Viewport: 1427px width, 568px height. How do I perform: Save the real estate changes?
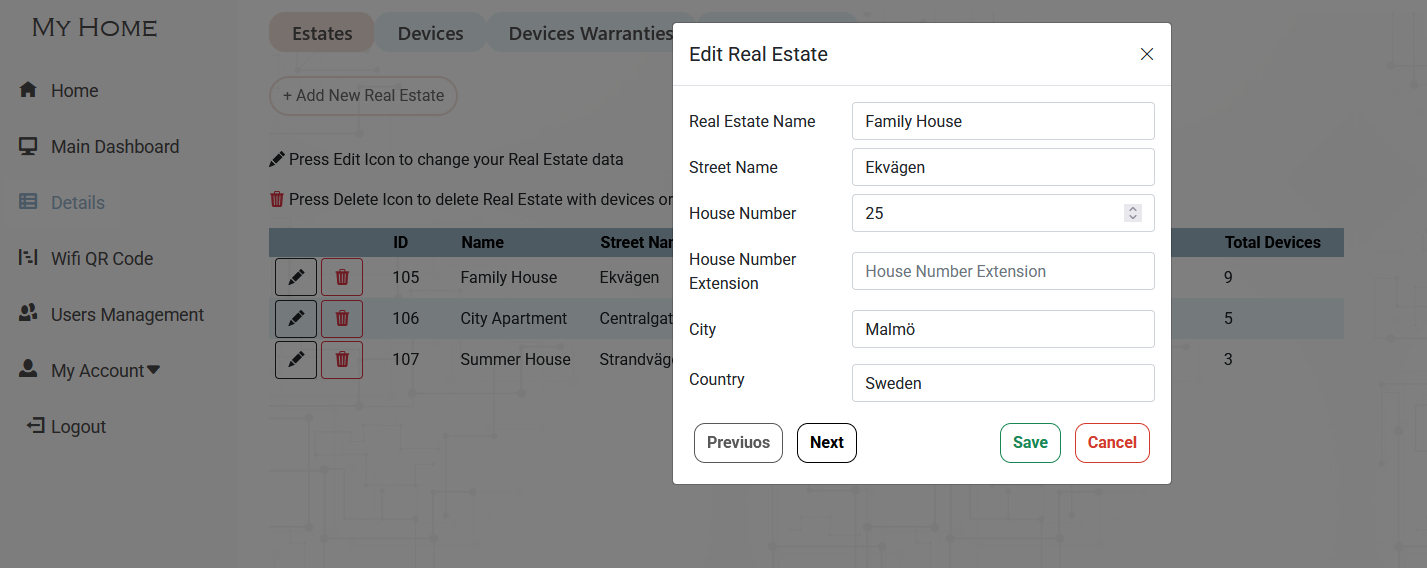click(1030, 443)
